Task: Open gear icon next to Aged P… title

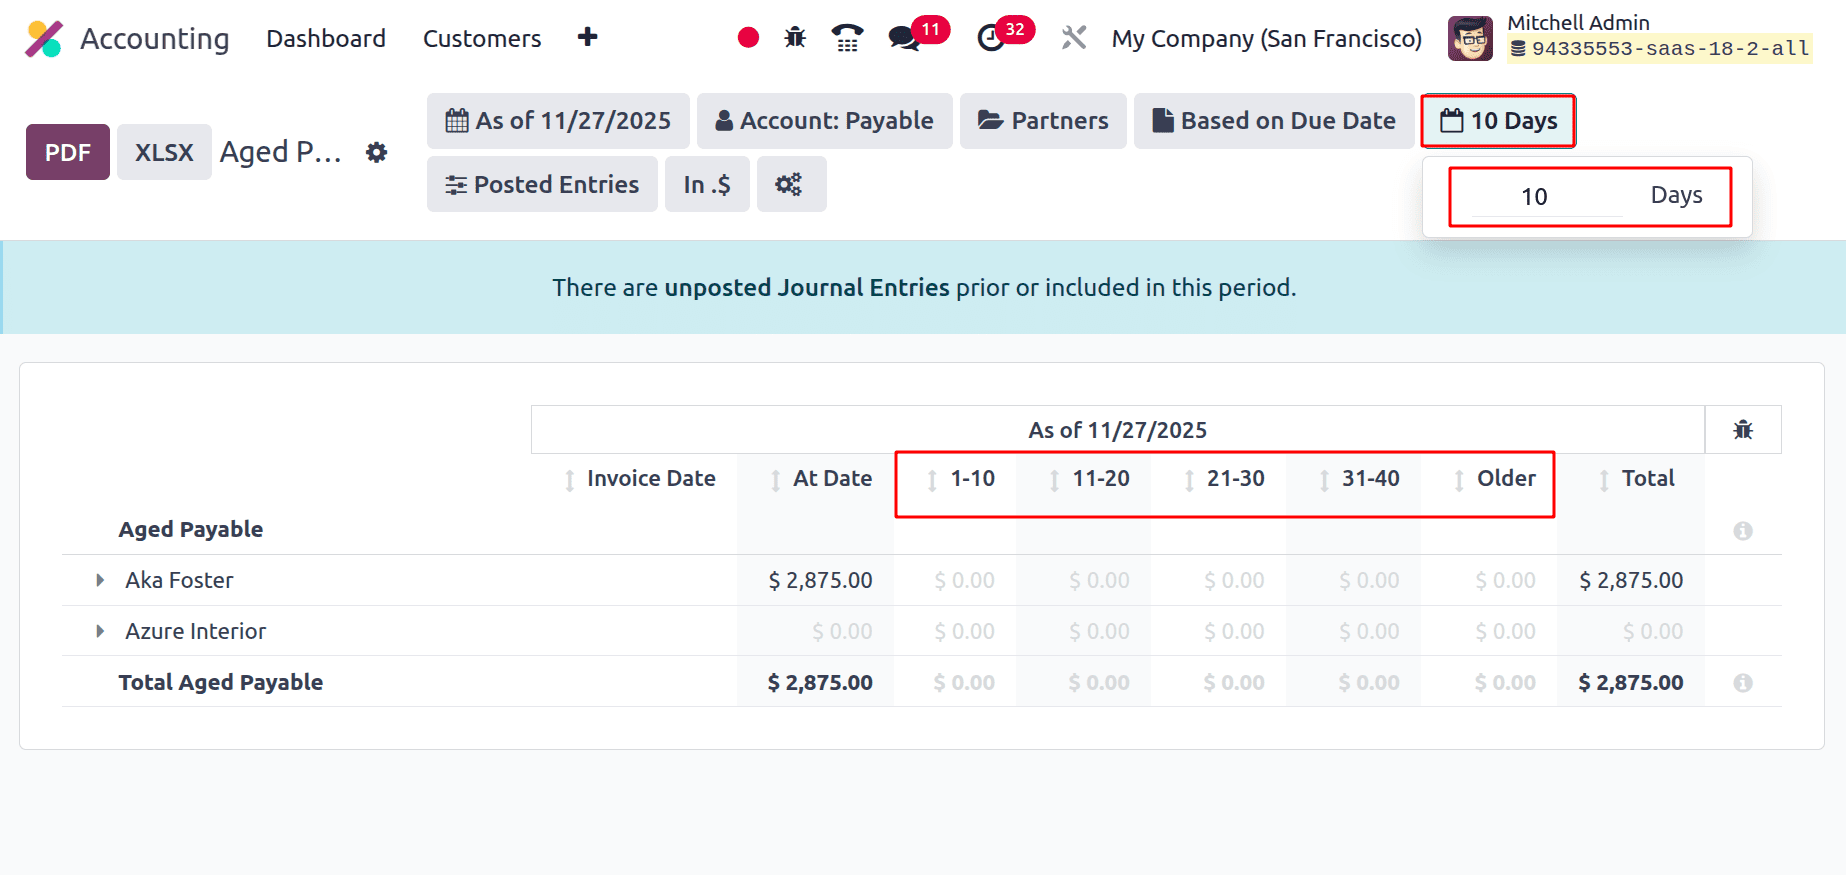Action: [x=376, y=152]
